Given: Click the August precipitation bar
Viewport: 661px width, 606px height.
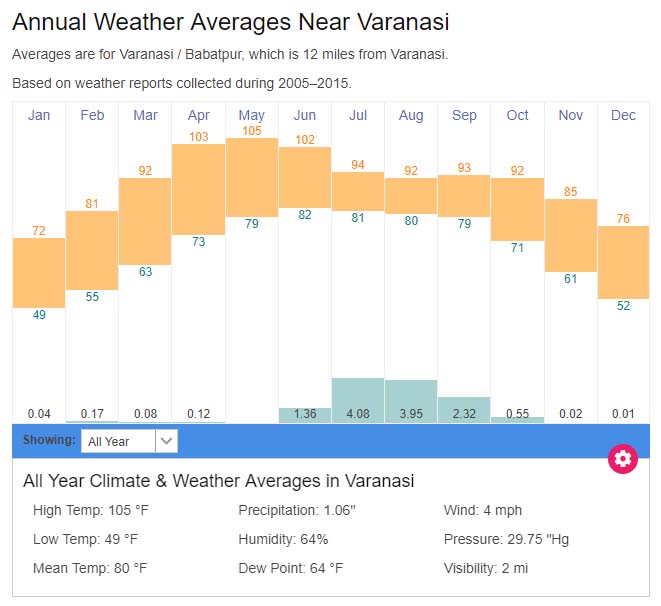Looking at the screenshot, I should click(411, 401).
